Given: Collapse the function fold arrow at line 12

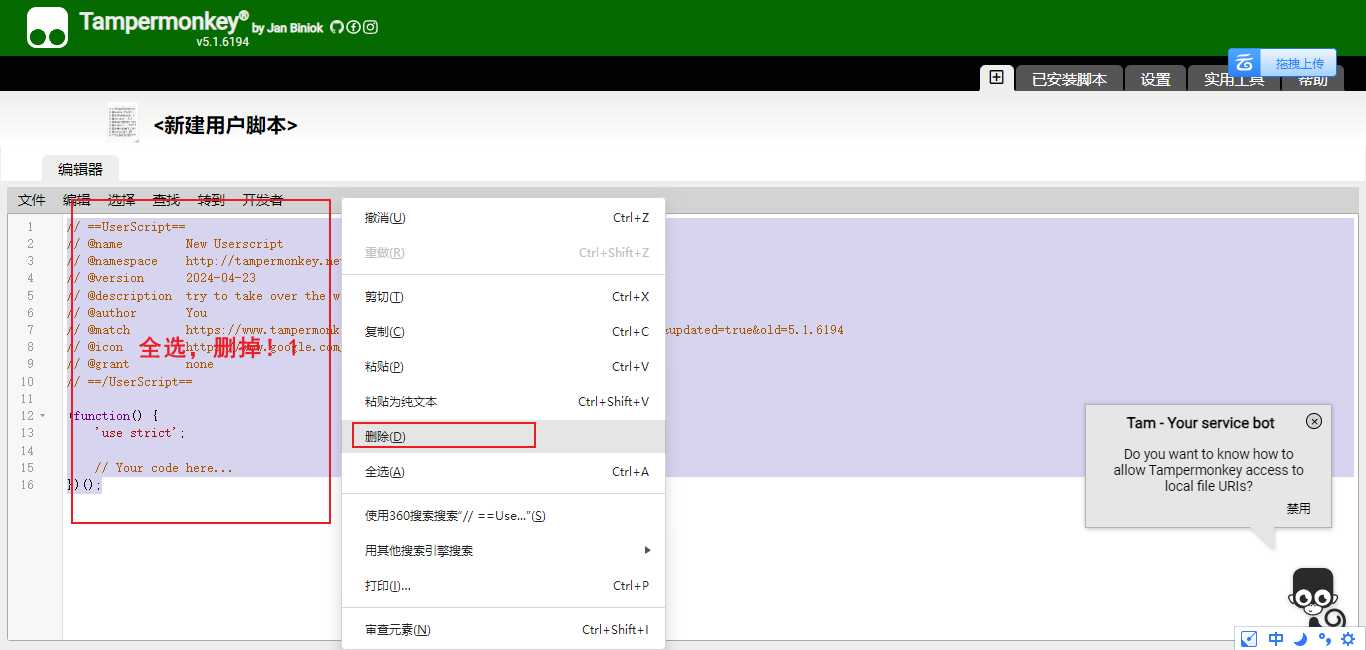Looking at the screenshot, I should 42,415.
